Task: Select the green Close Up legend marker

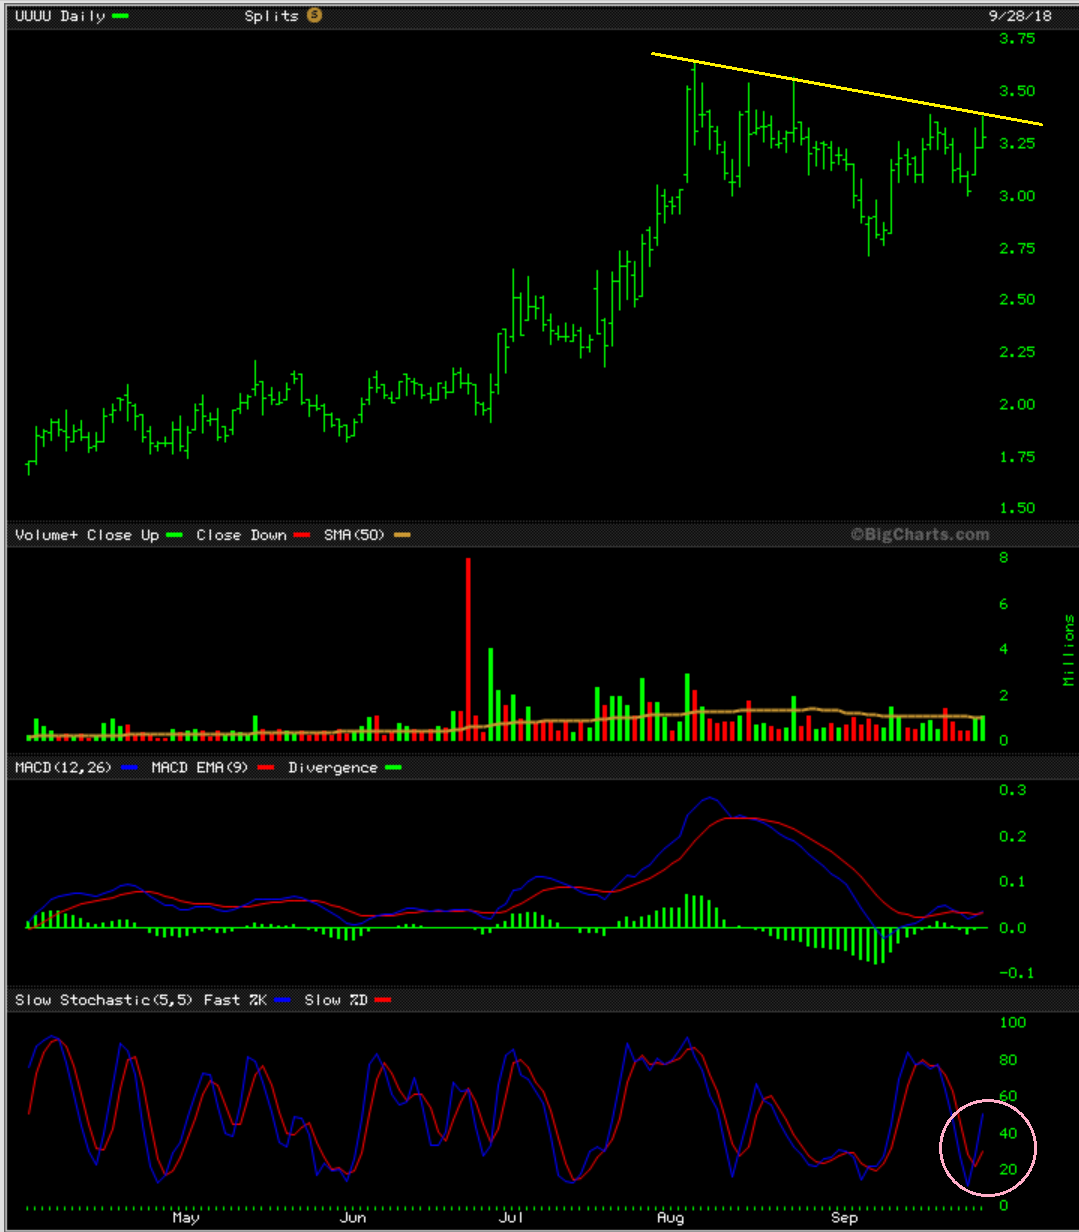Action: 175,535
